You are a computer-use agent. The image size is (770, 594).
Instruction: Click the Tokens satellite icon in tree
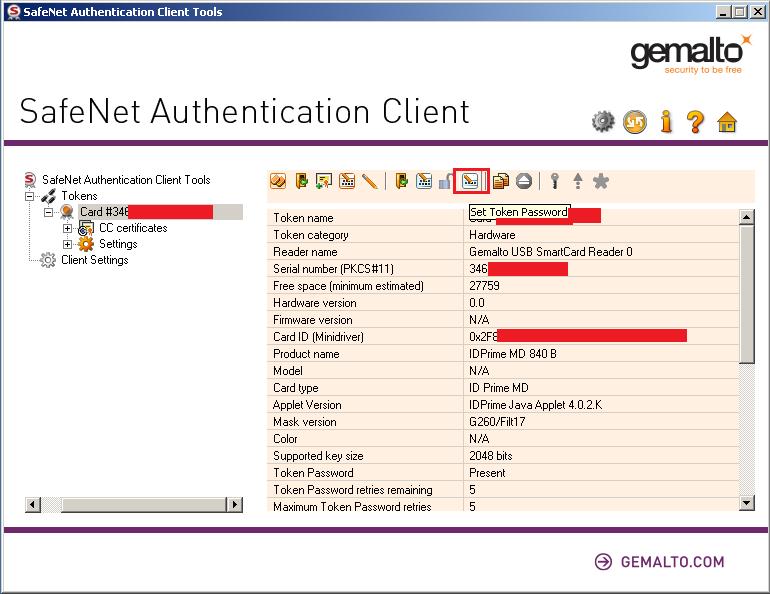point(48,196)
